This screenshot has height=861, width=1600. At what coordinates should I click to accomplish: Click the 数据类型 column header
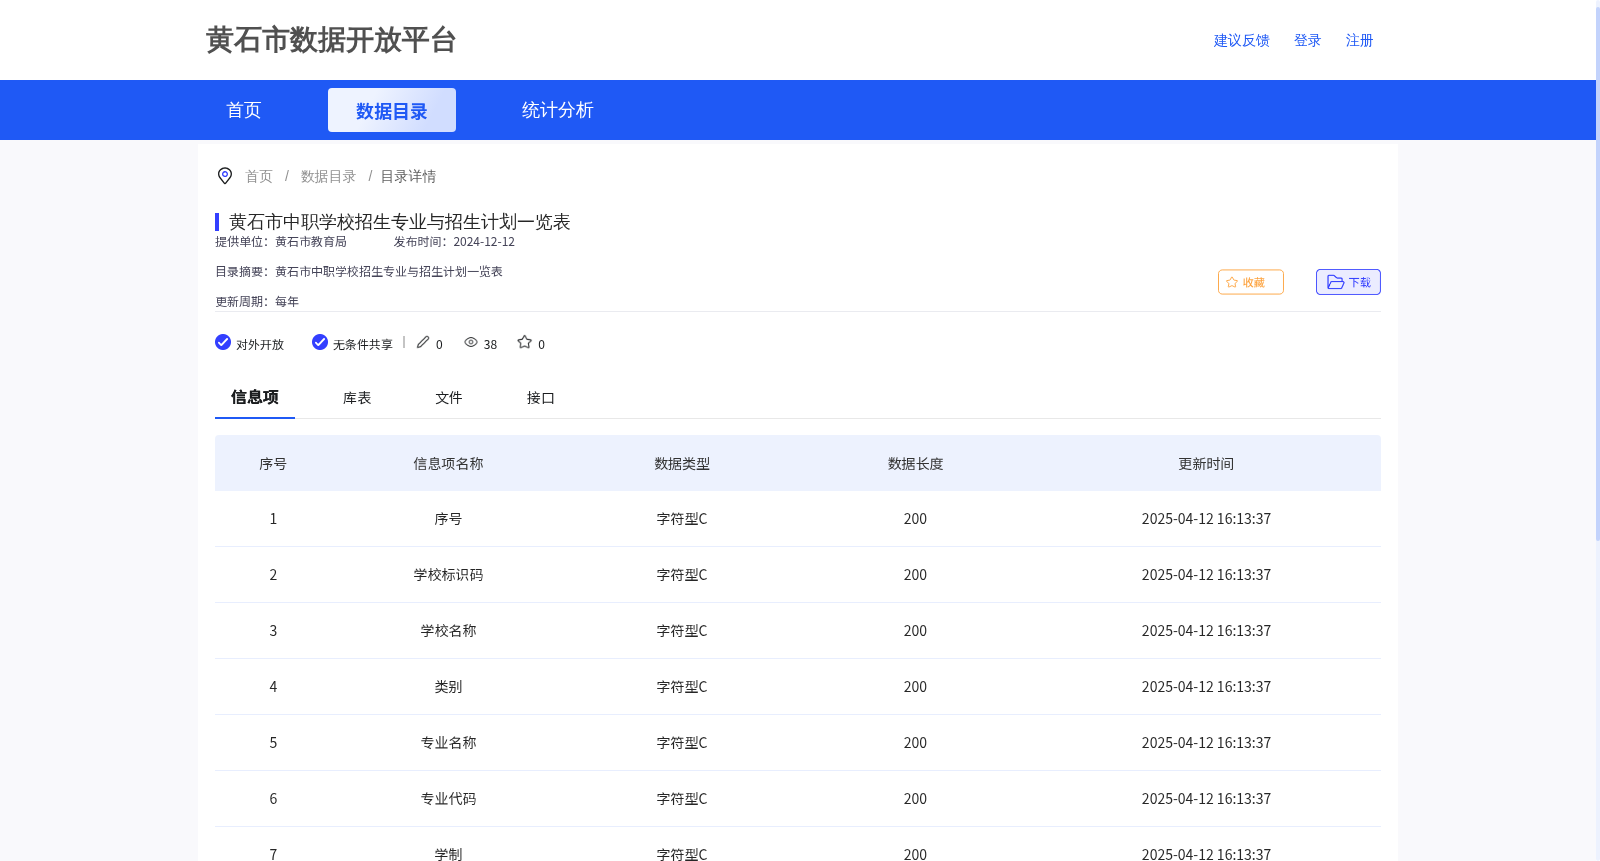[x=682, y=464]
